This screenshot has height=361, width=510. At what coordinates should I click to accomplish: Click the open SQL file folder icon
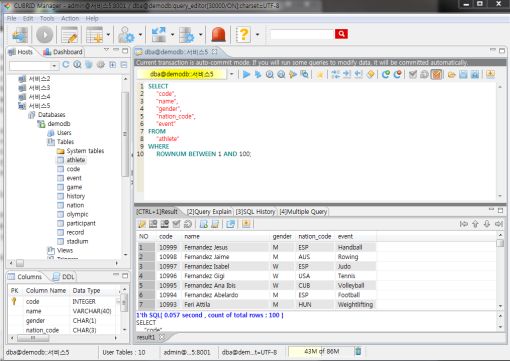(452, 74)
